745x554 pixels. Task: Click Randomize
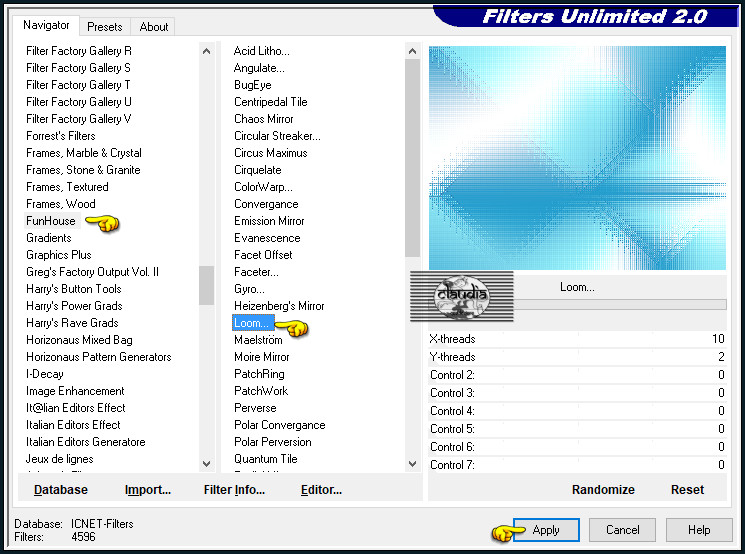603,490
